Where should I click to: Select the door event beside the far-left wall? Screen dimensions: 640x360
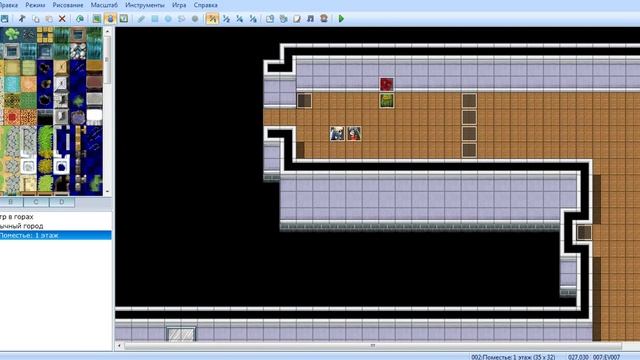304,100
